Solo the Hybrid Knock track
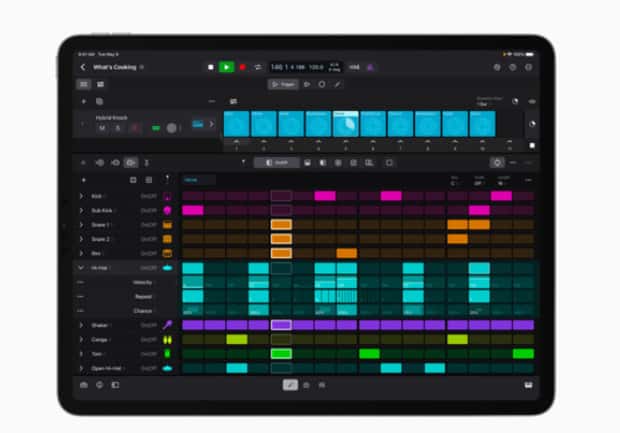 [117, 128]
